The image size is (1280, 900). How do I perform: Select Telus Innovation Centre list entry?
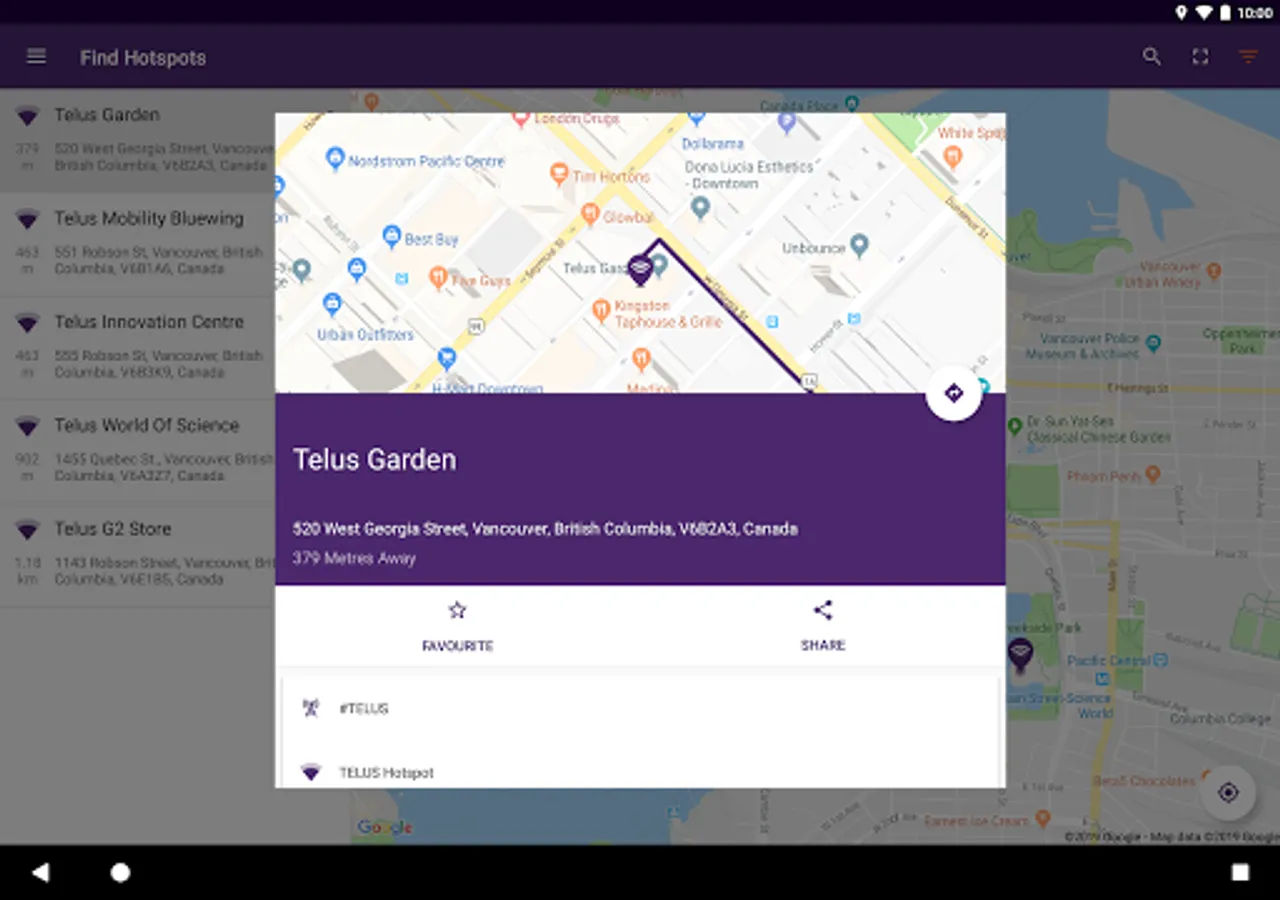[x=138, y=347]
